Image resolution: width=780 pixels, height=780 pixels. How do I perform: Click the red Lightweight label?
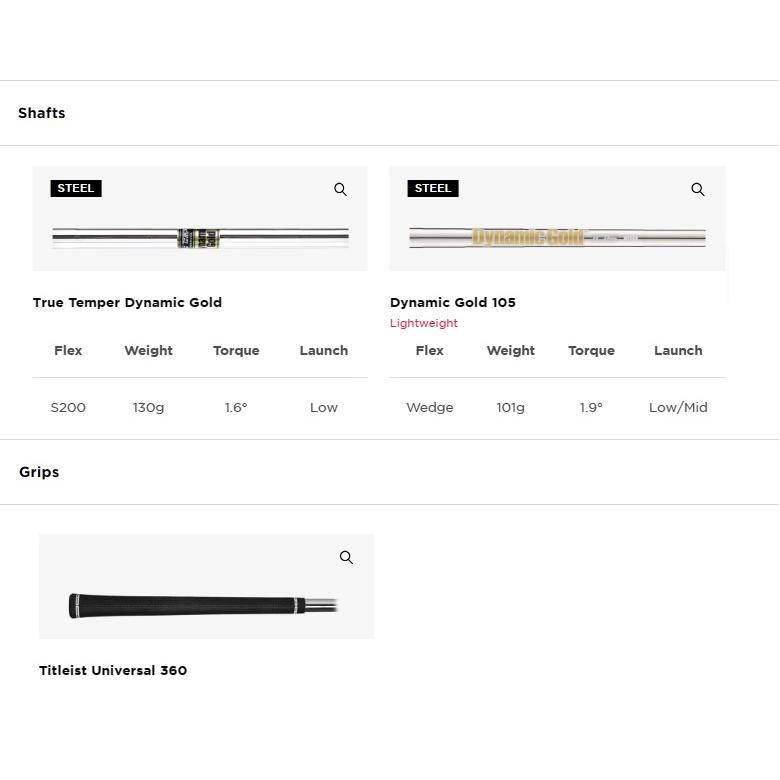coord(424,323)
